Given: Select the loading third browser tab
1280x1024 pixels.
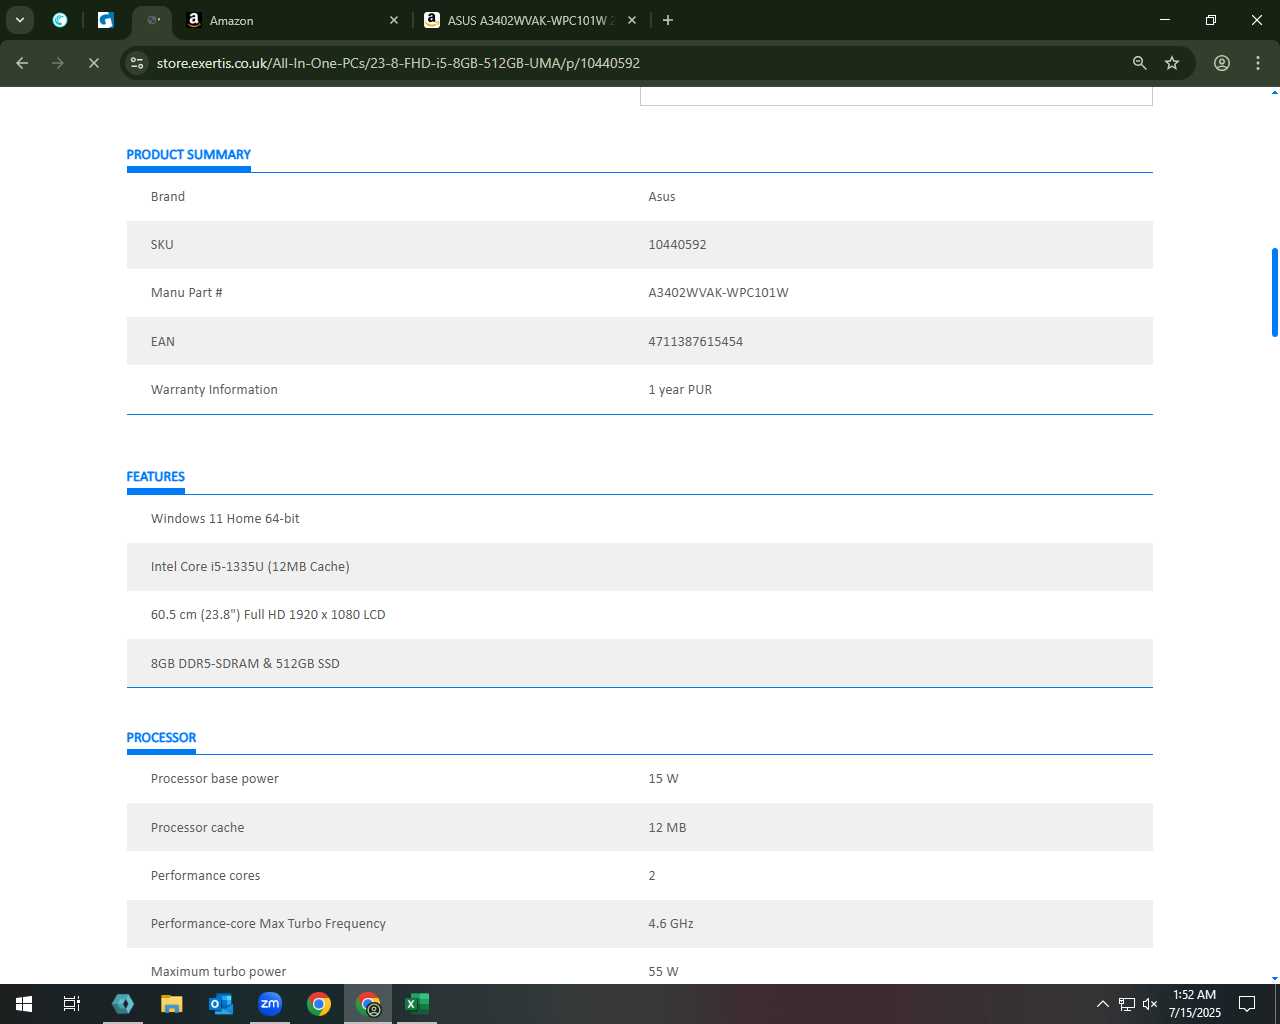Looking at the screenshot, I should (x=153, y=20).
